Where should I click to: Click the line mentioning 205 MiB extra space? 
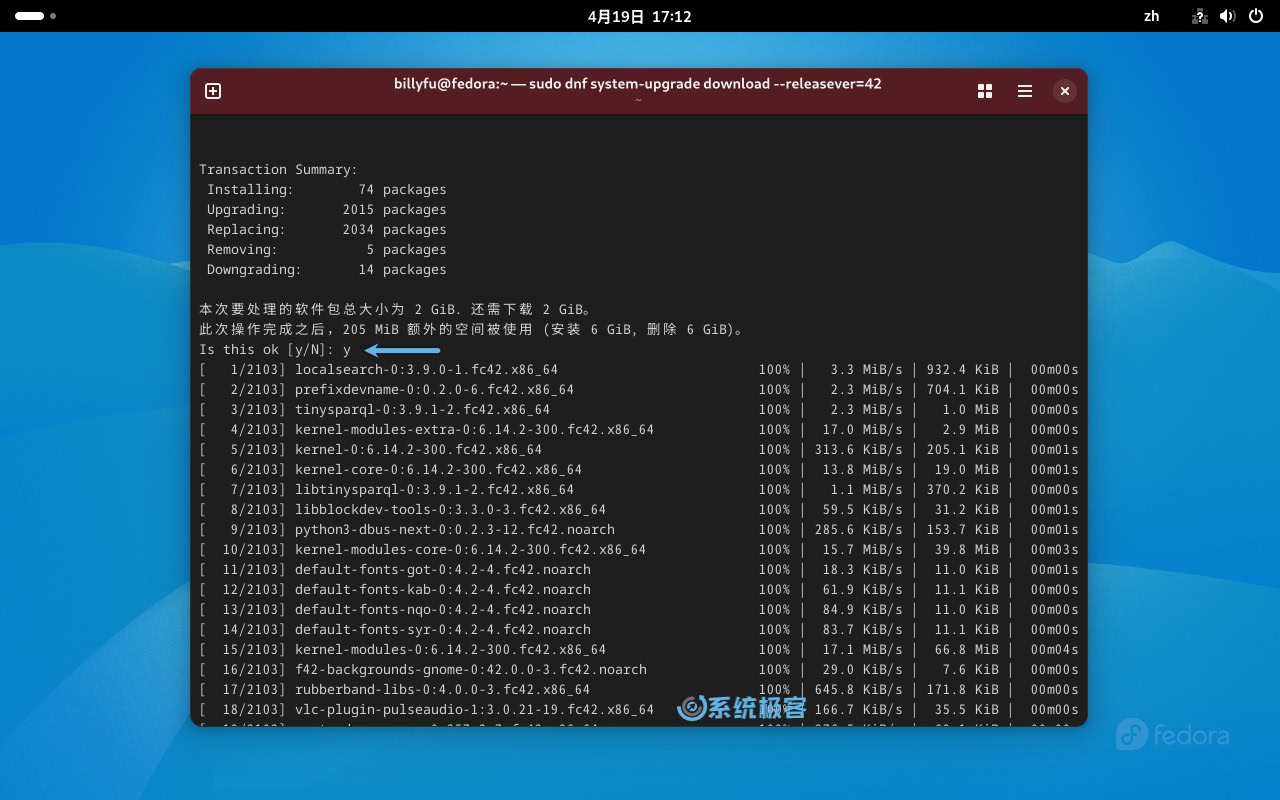(x=471, y=329)
